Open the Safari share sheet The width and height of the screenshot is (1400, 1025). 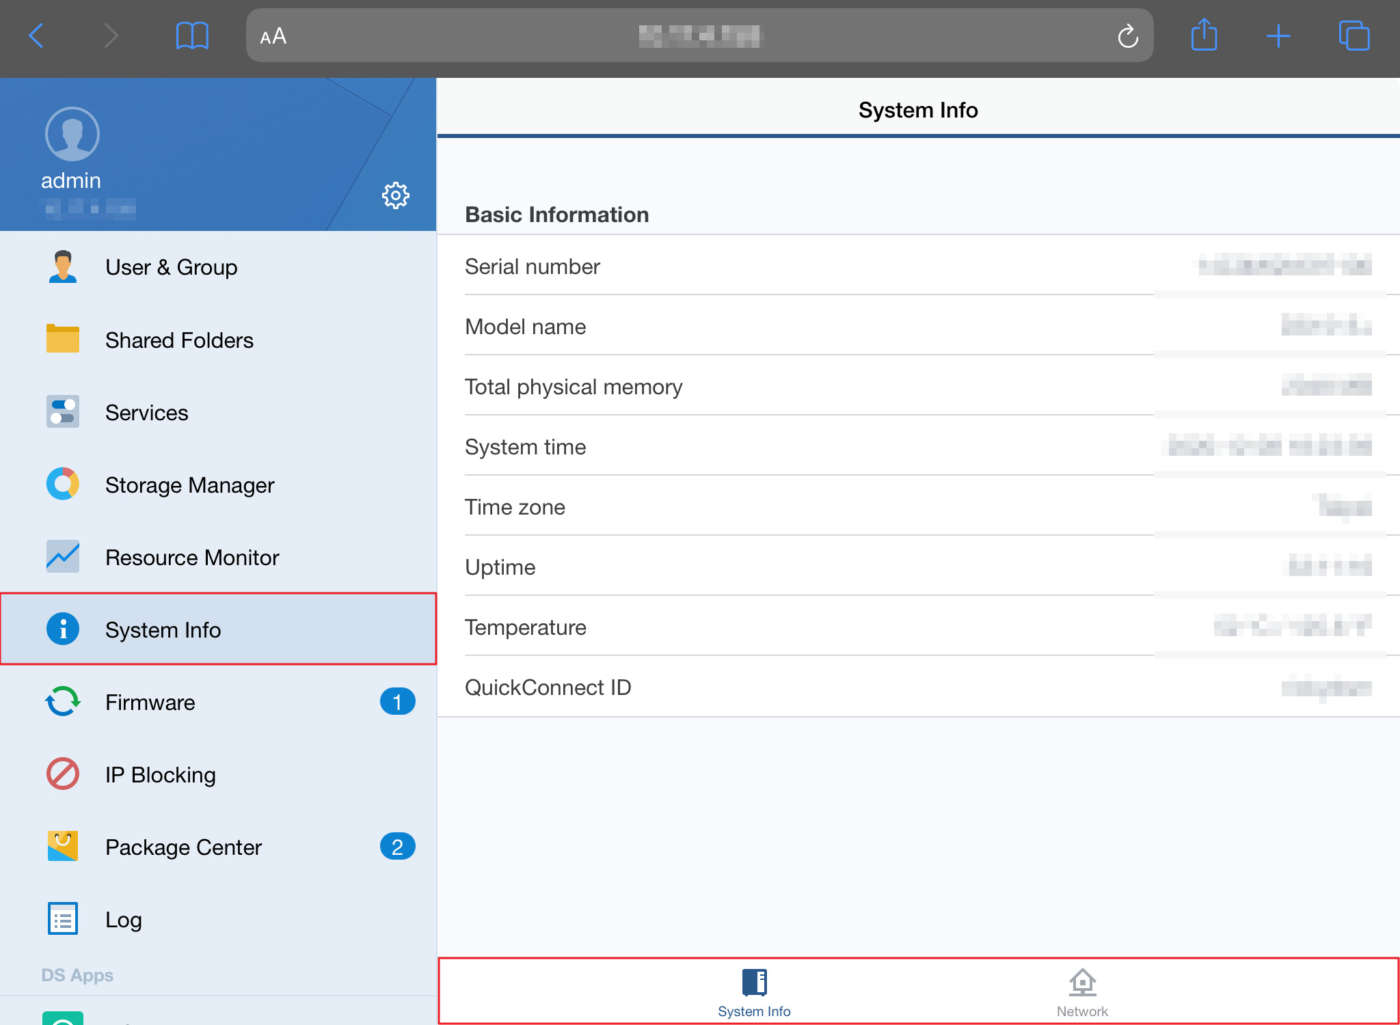click(1203, 35)
